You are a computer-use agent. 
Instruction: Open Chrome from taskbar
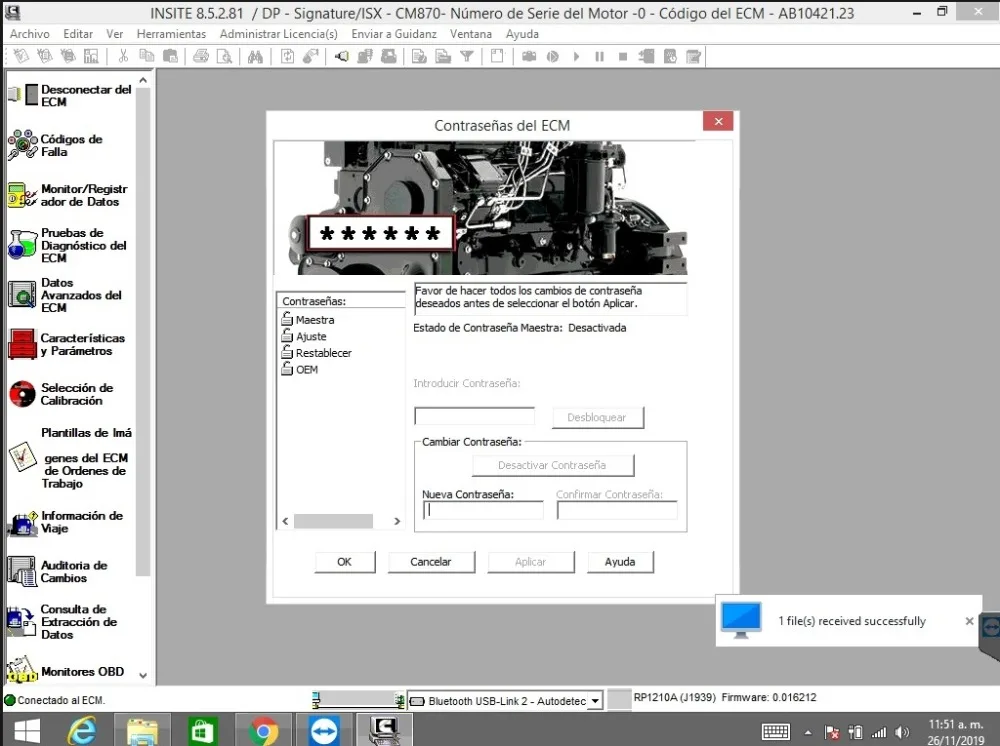(263, 731)
